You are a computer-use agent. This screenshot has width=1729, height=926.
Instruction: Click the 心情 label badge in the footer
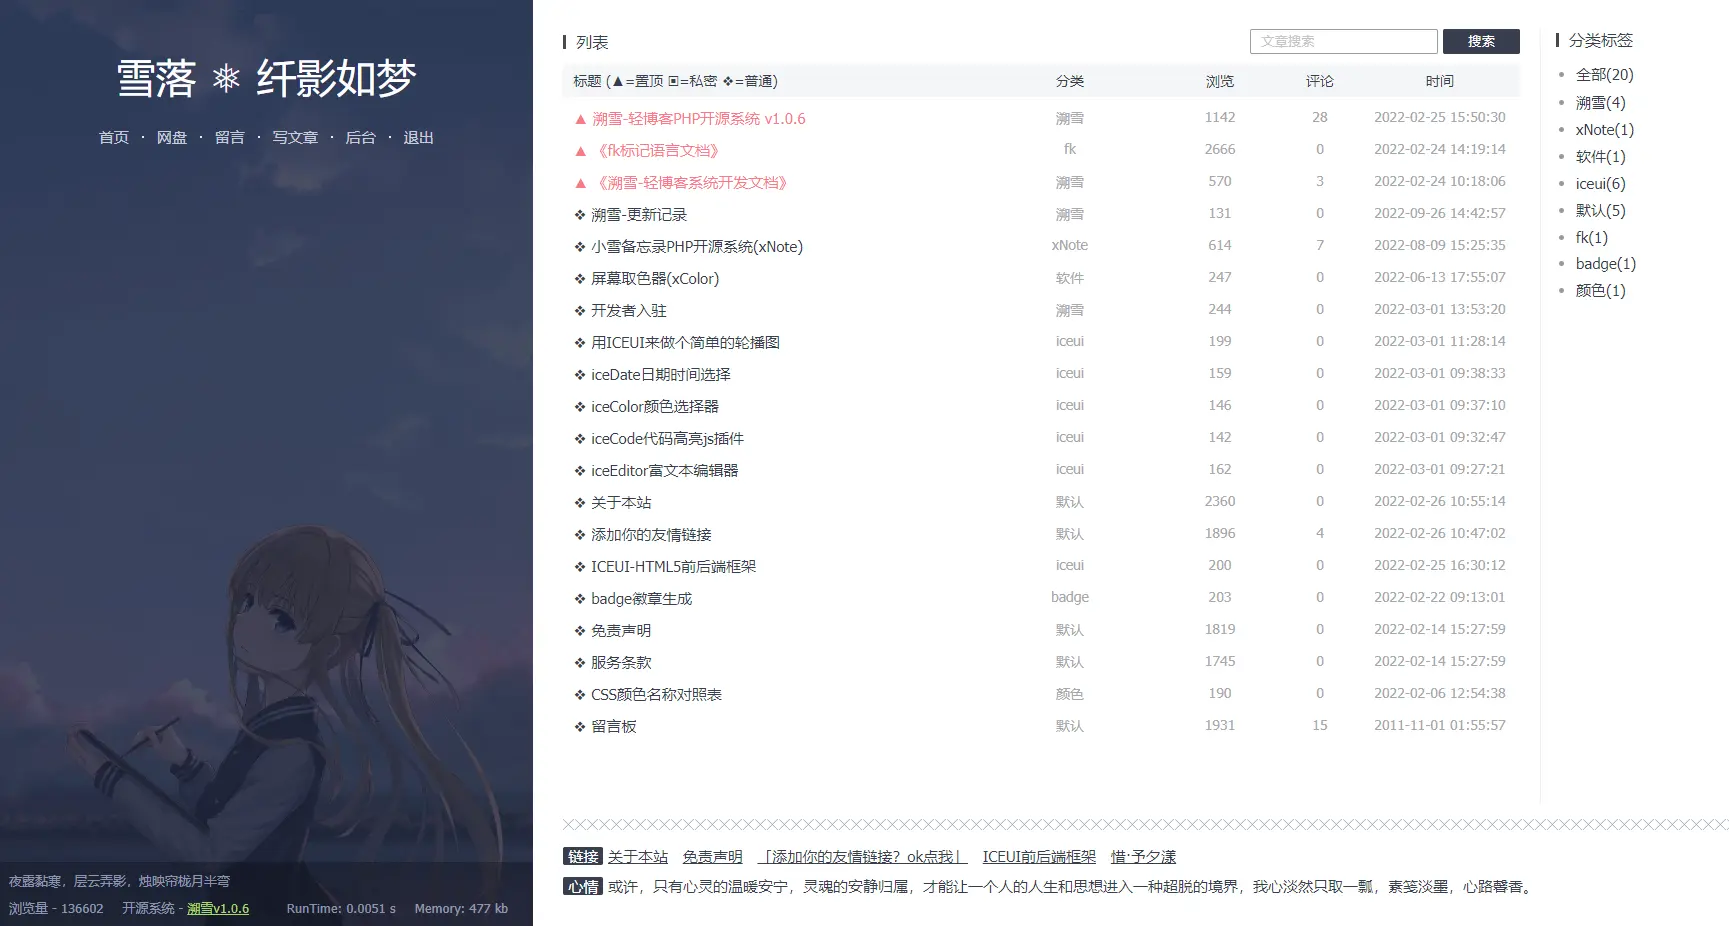[x=583, y=887]
